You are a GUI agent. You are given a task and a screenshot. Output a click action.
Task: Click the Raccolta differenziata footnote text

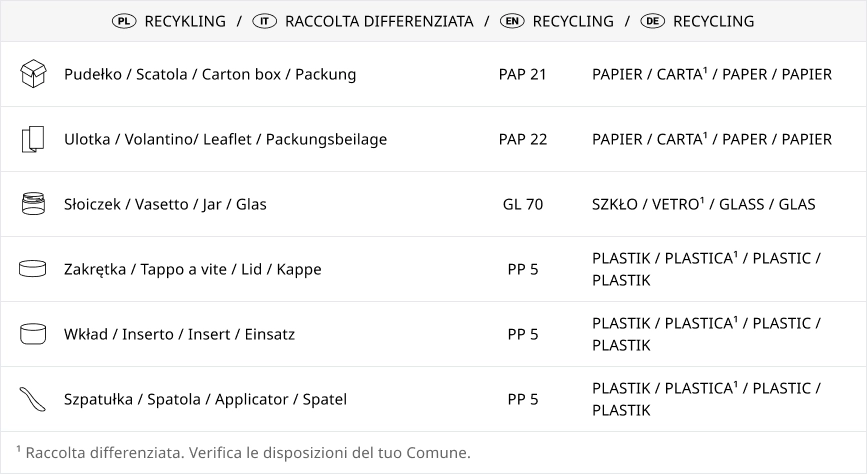(244, 452)
